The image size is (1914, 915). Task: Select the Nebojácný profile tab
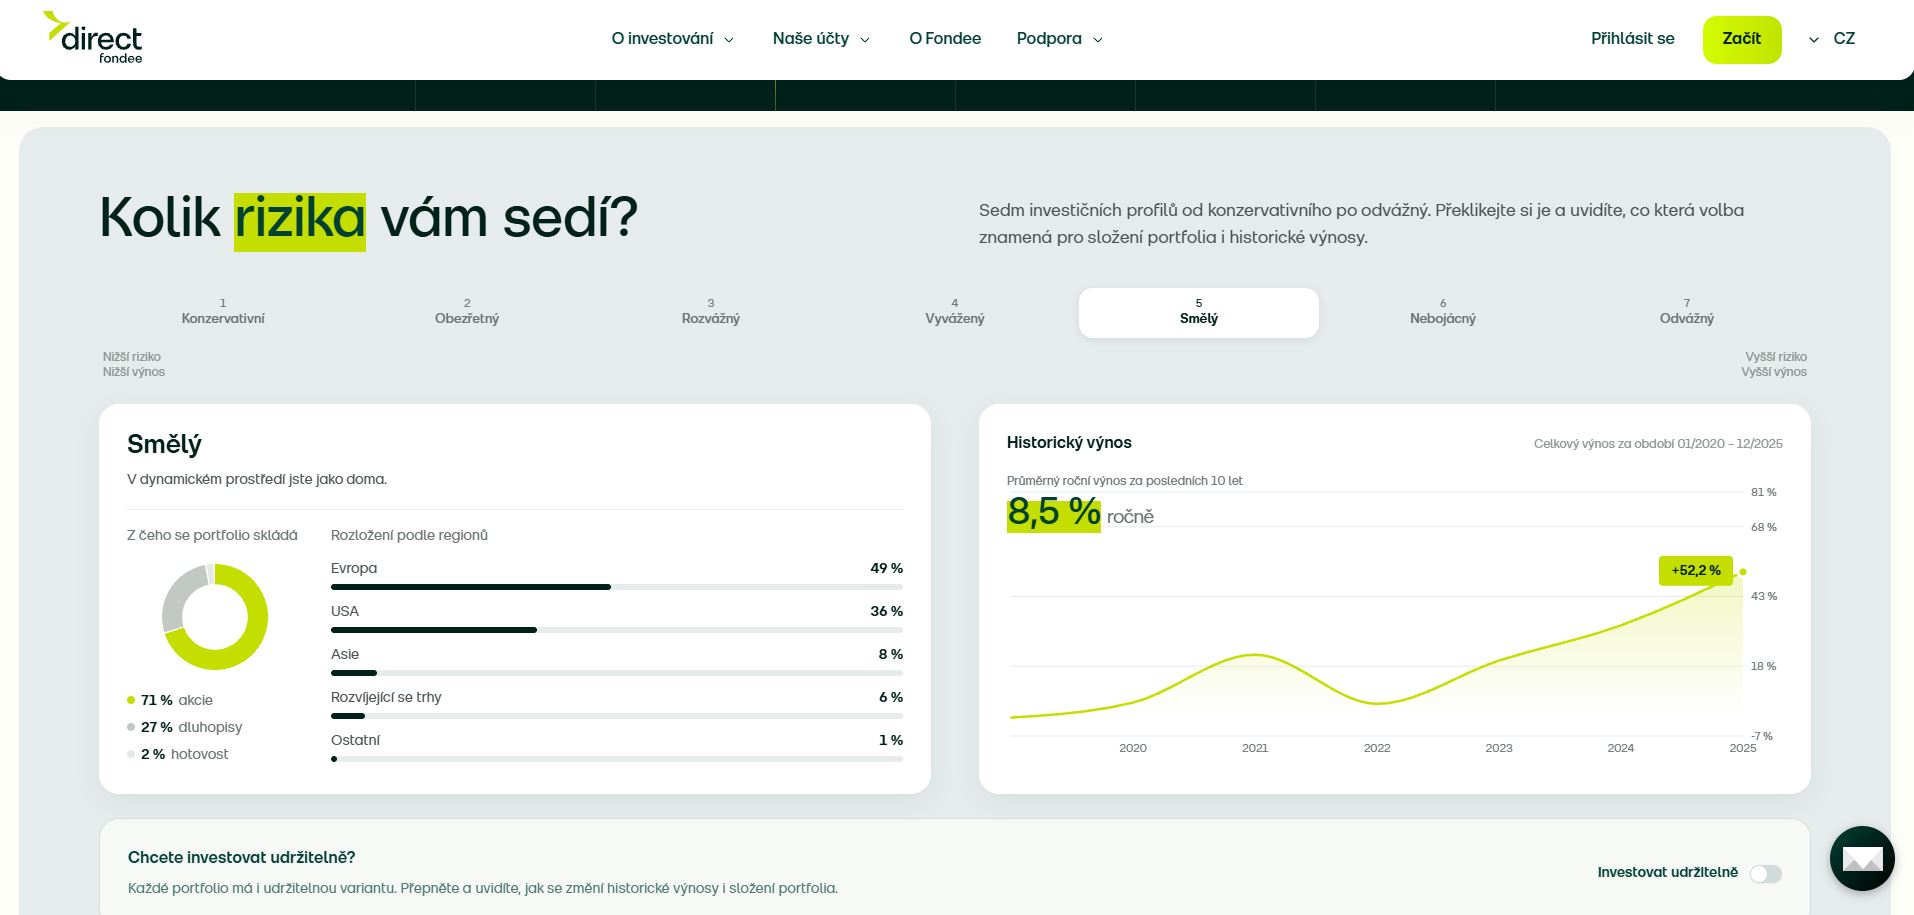1443,312
